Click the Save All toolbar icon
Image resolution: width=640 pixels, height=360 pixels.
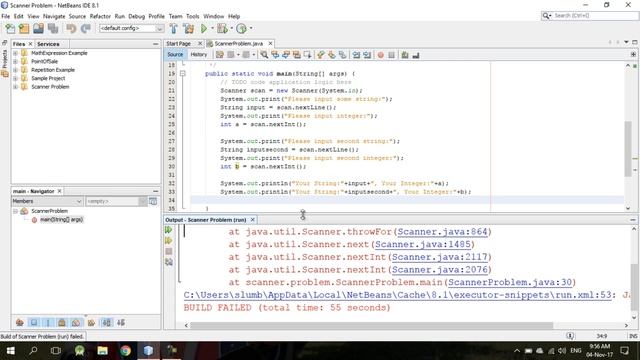point(53,29)
